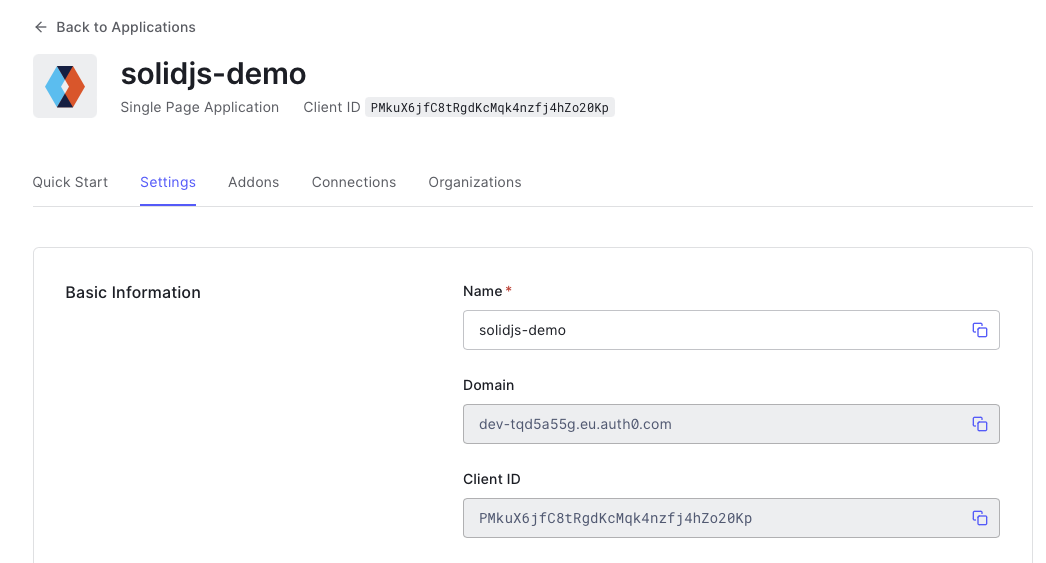Viewport: 1046px width, 563px height.
Task: Click the Client ID label above bottom field
Action: pos(492,479)
